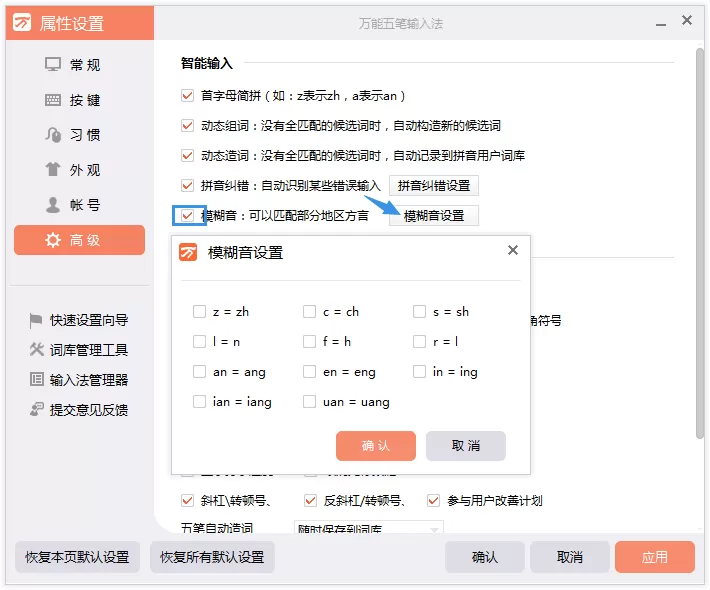This screenshot has height=590, width=710.
Task: Click the flag icon for 快速设置向导
Action: pos(36,320)
